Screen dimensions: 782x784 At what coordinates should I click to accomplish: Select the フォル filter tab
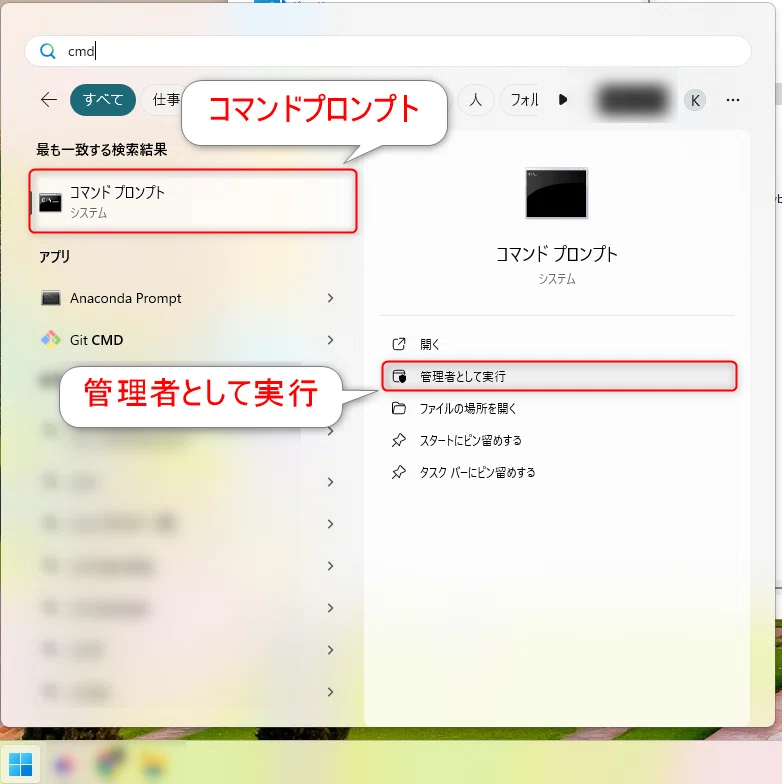pyautogui.click(x=521, y=100)
